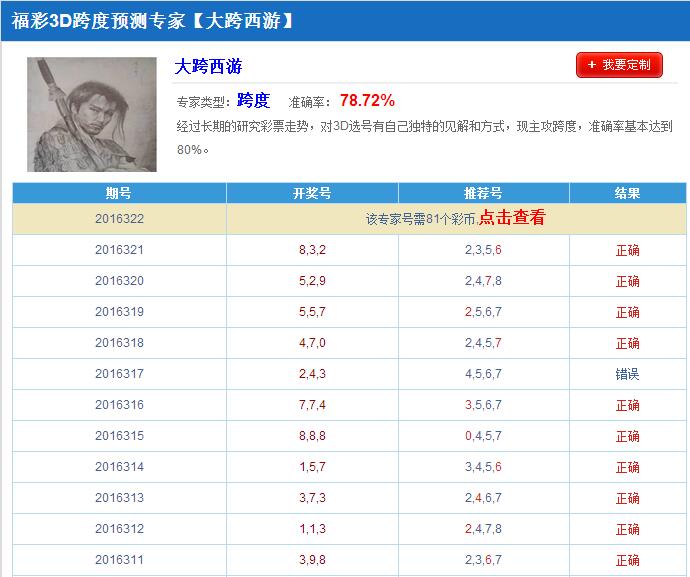Click the 开奖号 column header

point(312,193)
